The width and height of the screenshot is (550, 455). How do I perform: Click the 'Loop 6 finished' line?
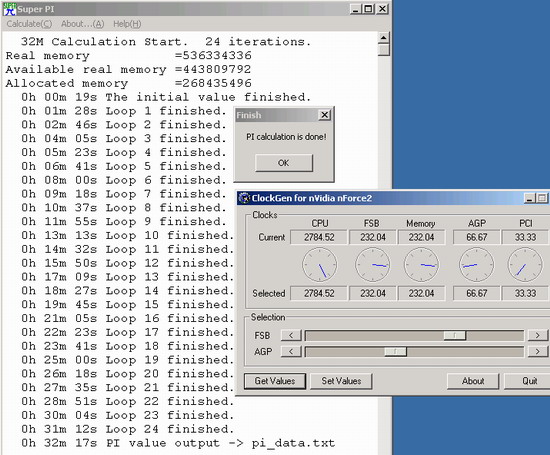pyautogui.click(x=123, y=180)
